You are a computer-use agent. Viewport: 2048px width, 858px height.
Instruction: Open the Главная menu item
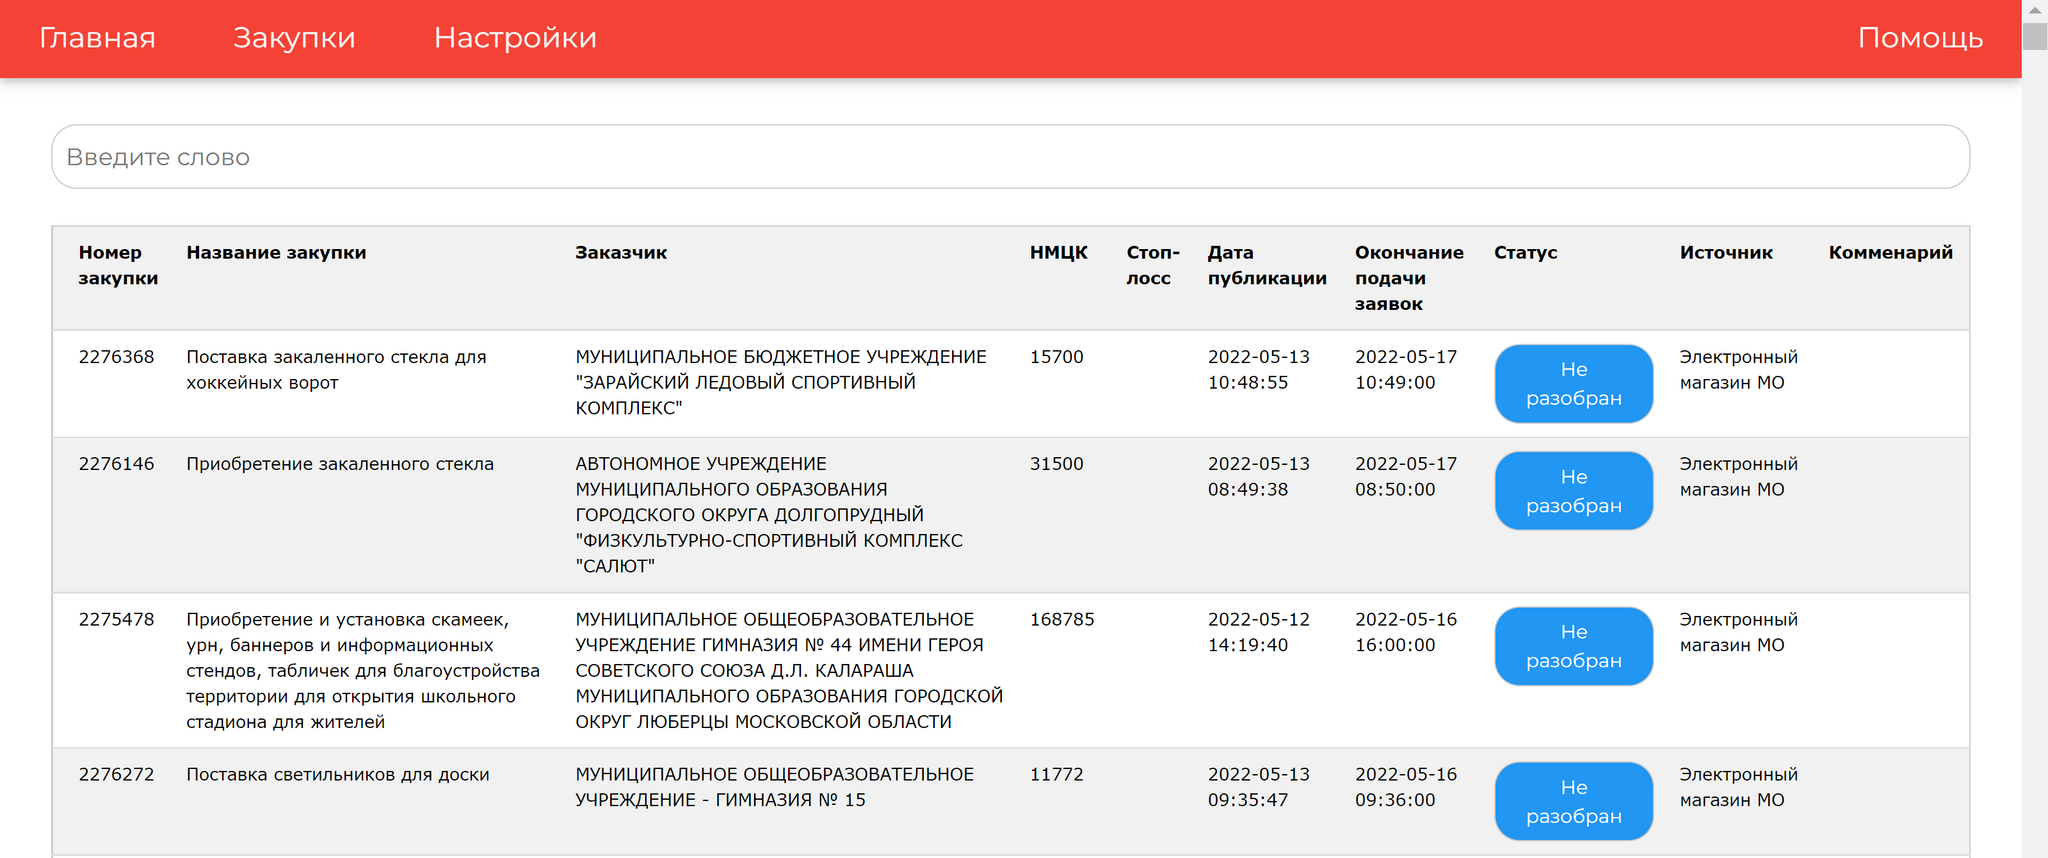[97, 38]
